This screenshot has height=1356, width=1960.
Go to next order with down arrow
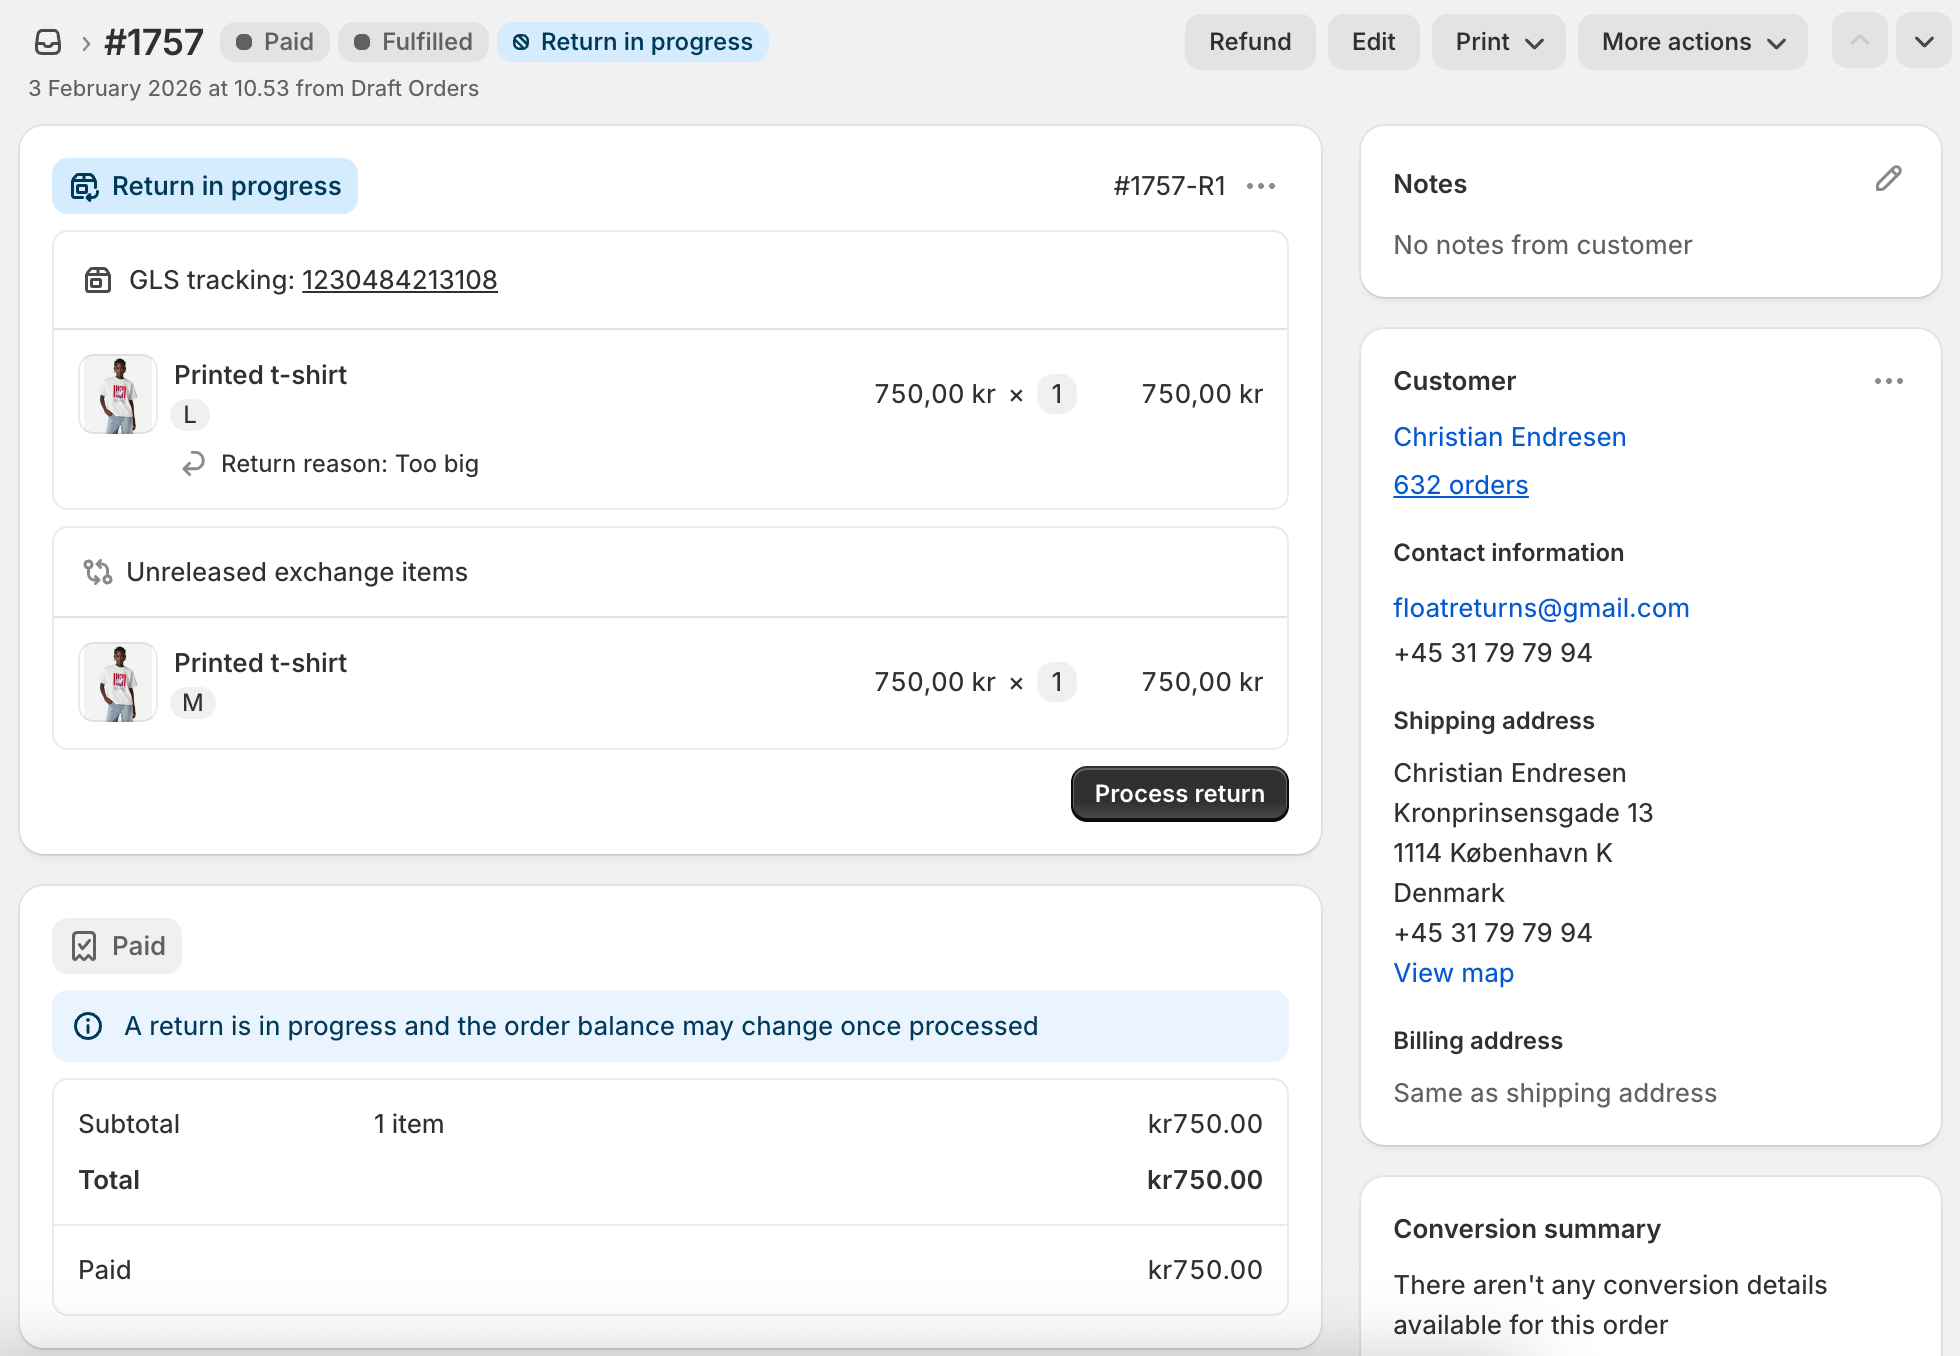(1923, 41)
